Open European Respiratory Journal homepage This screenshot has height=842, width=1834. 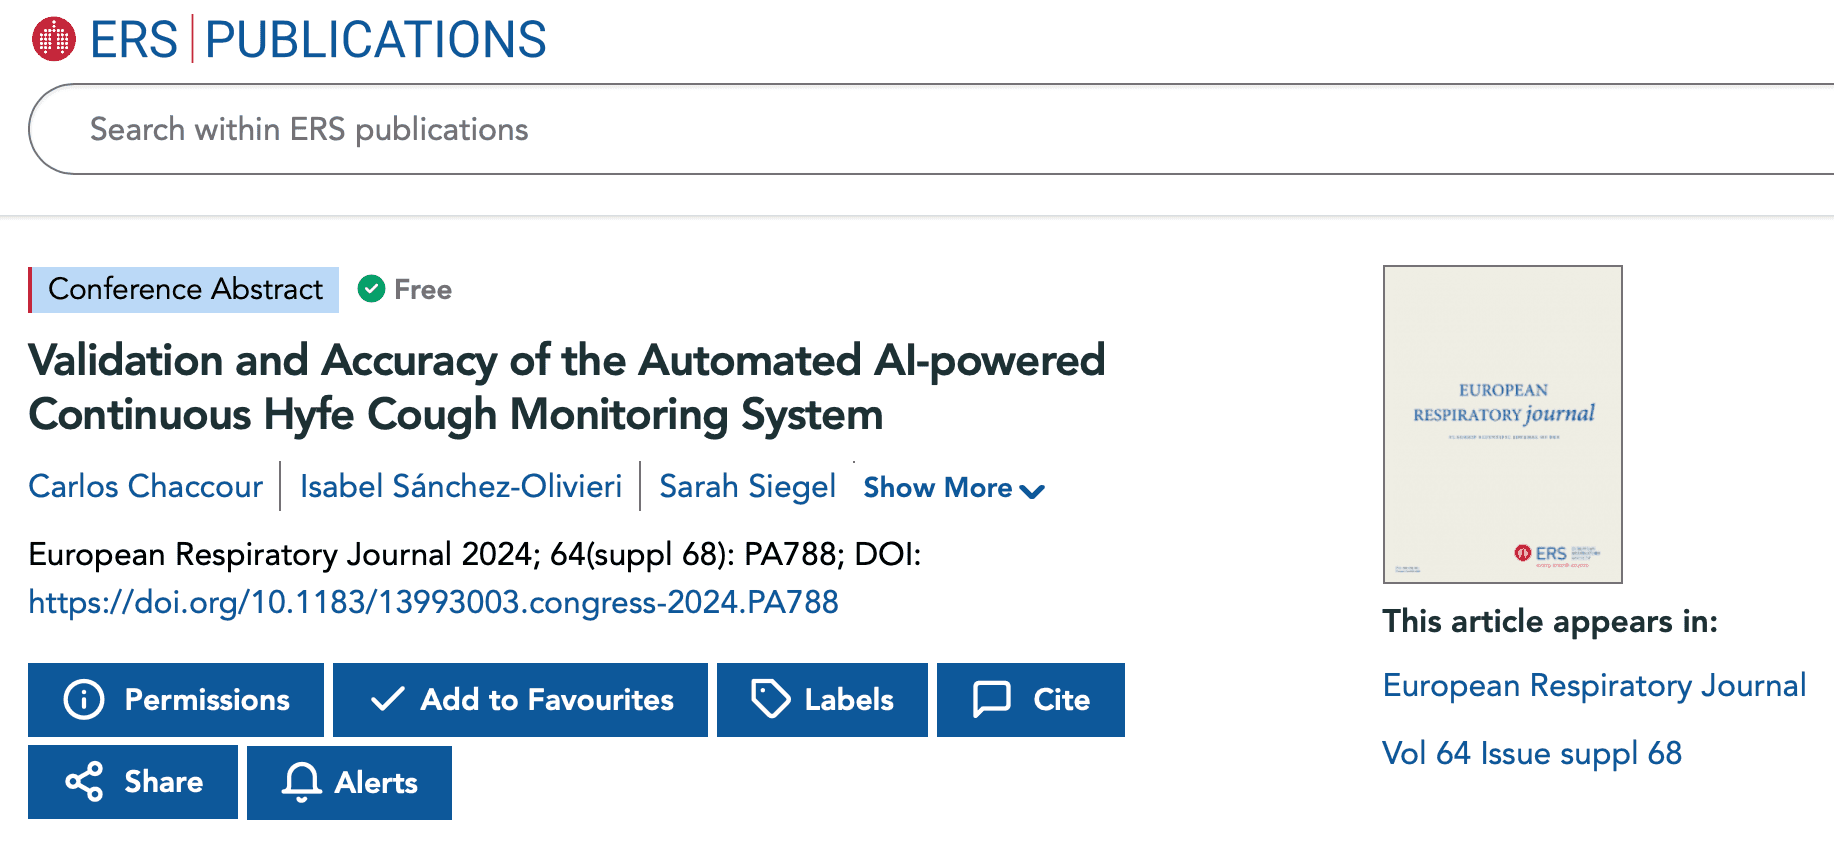tap(1594, 686)
